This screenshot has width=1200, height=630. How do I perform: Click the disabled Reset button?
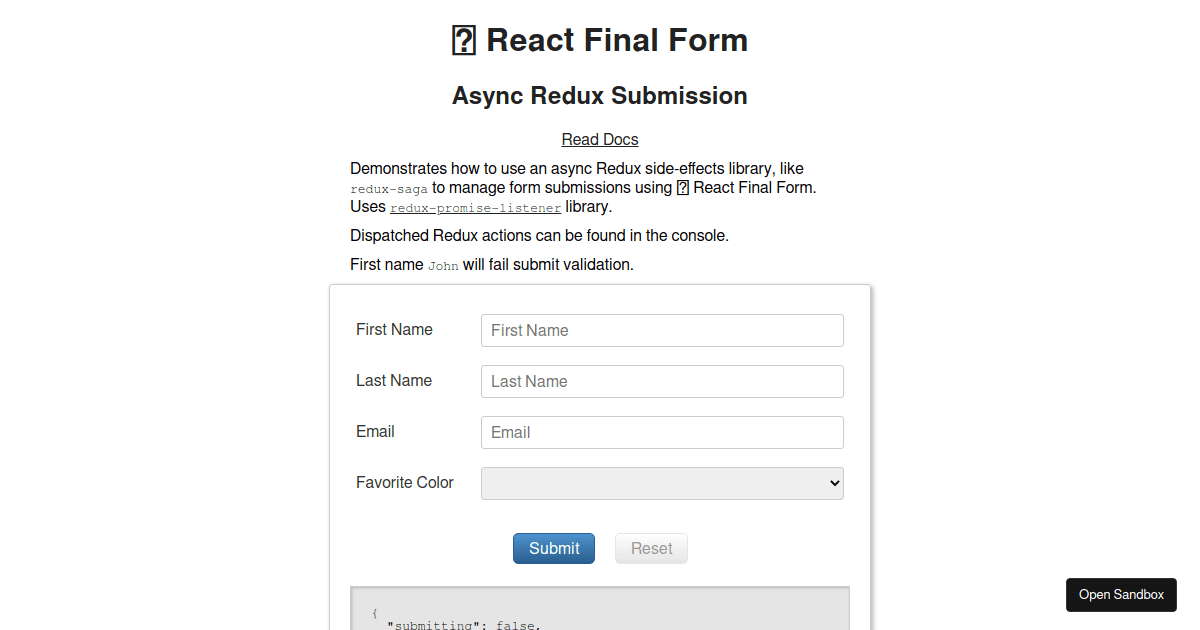[651, 548]
